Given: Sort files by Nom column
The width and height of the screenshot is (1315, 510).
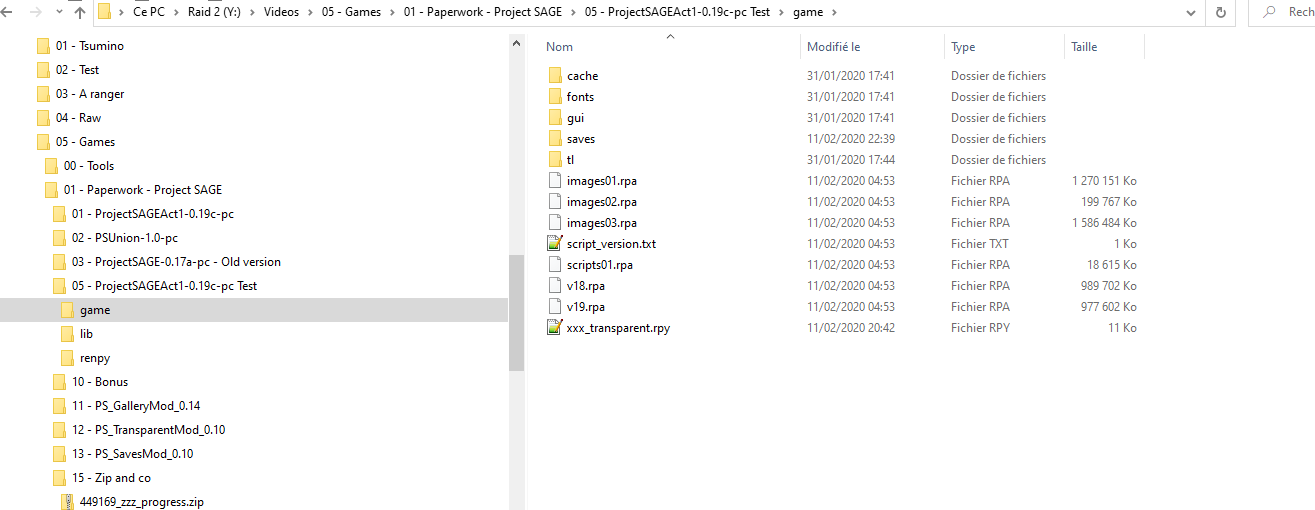Looking at the screenshot, I should pos(560,47).
